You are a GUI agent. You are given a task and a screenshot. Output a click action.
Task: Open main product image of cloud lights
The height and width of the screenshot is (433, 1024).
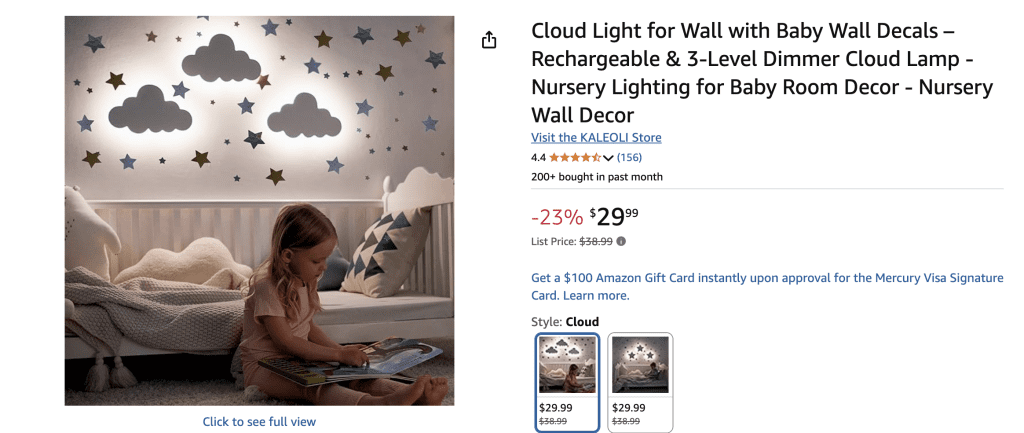click(x=259, y=210)
